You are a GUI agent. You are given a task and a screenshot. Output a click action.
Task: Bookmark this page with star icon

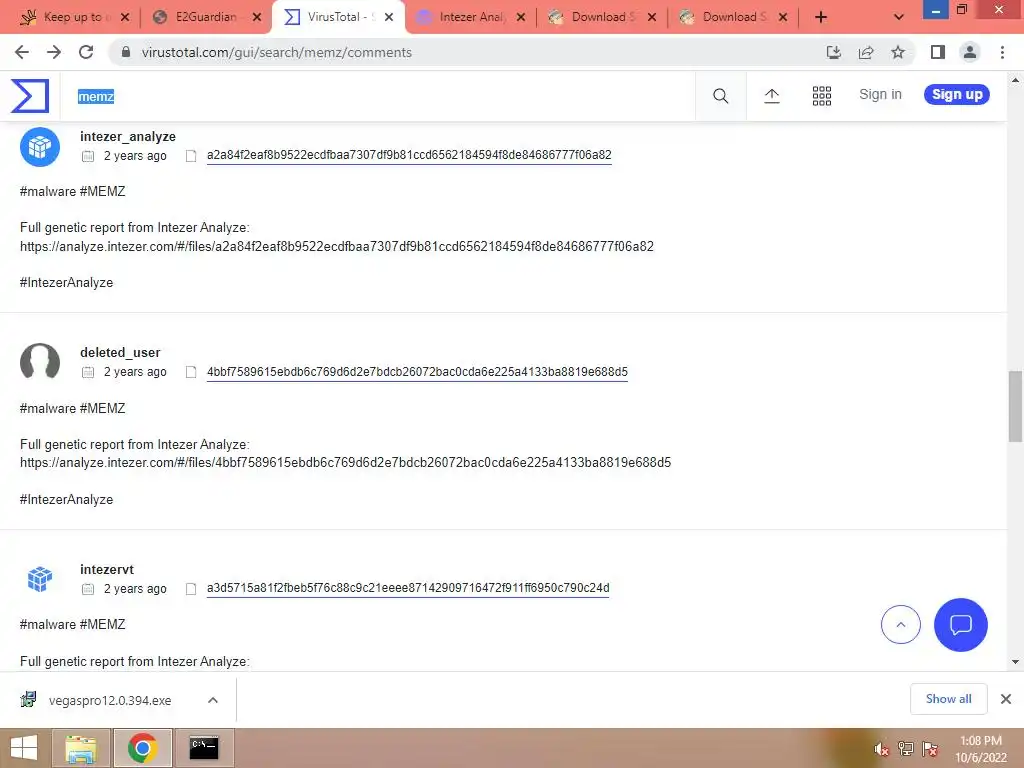click(898, 52)
